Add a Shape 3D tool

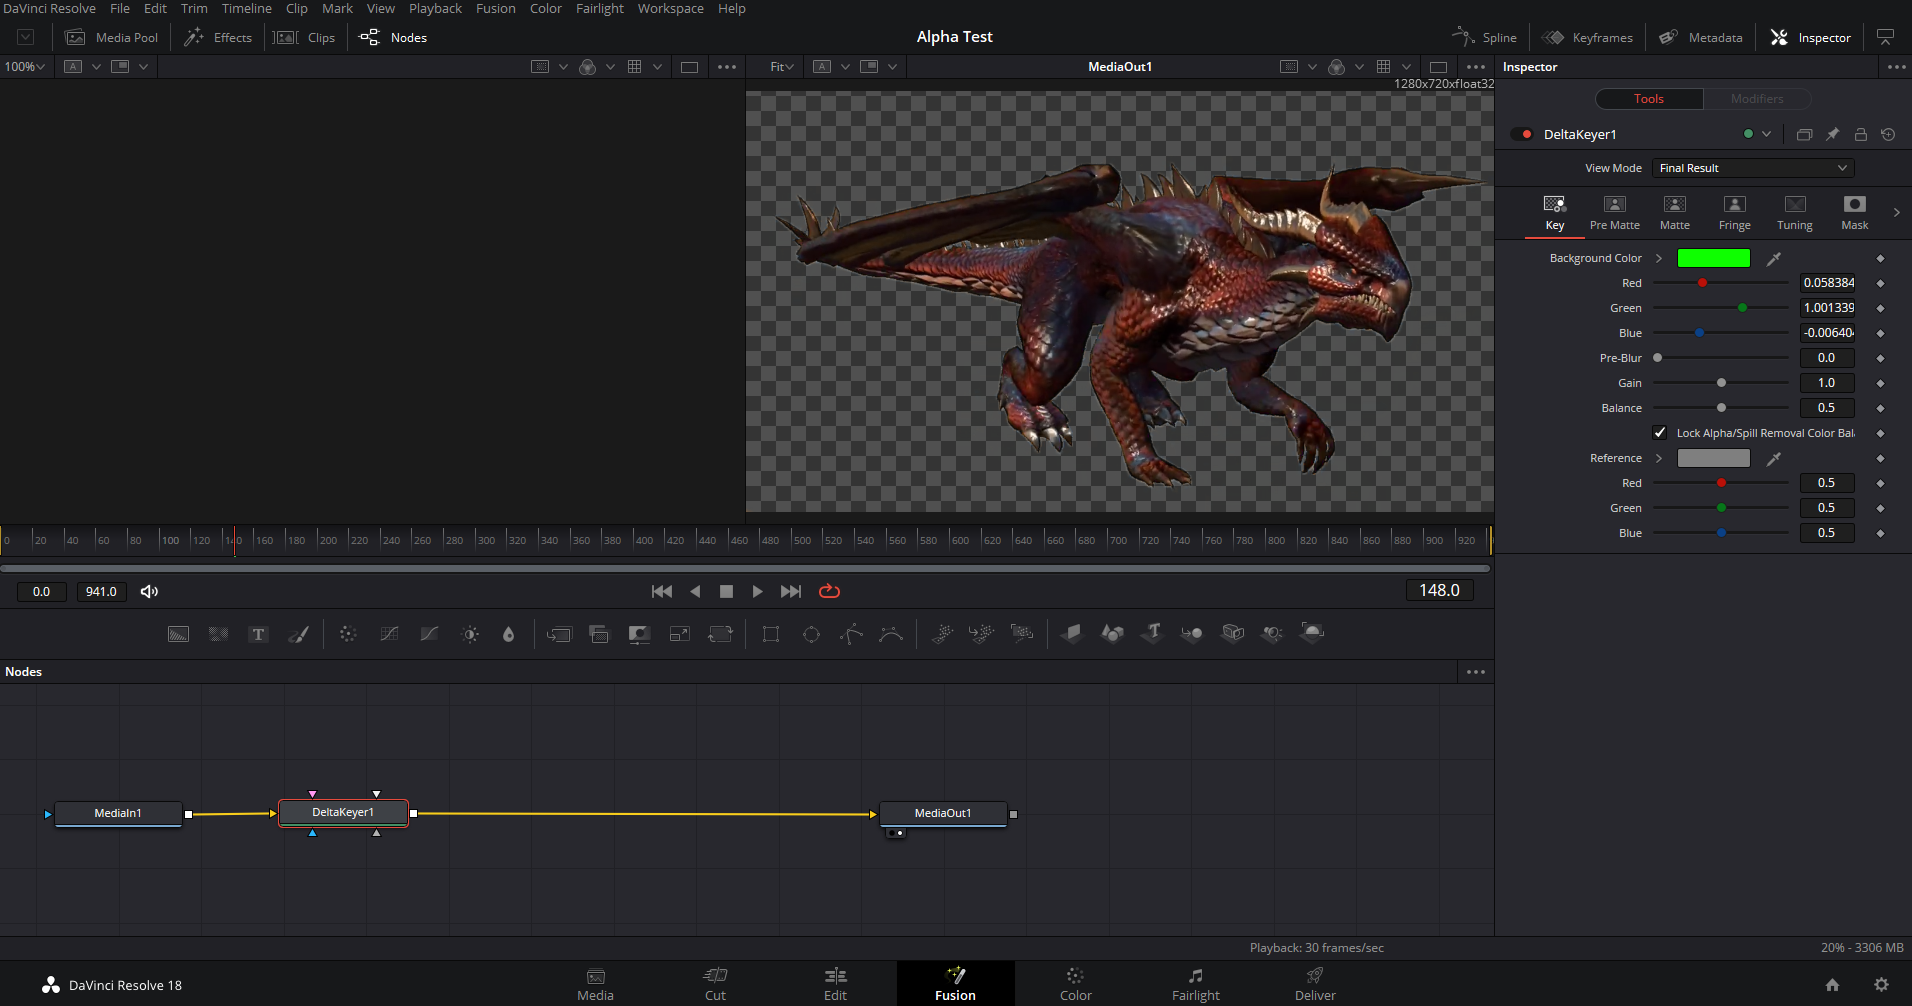[x=1112, y=633]
